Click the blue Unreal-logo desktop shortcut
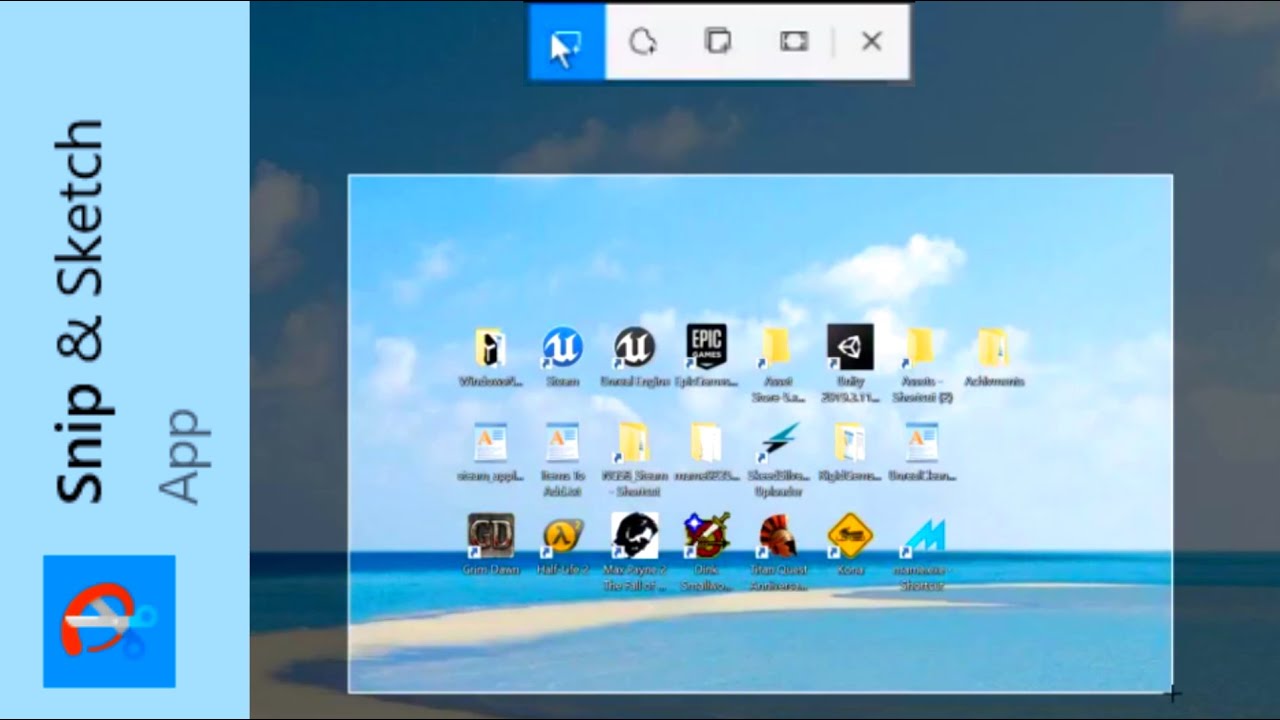Viewport: 1280px width, 720px height. point(562,355)
